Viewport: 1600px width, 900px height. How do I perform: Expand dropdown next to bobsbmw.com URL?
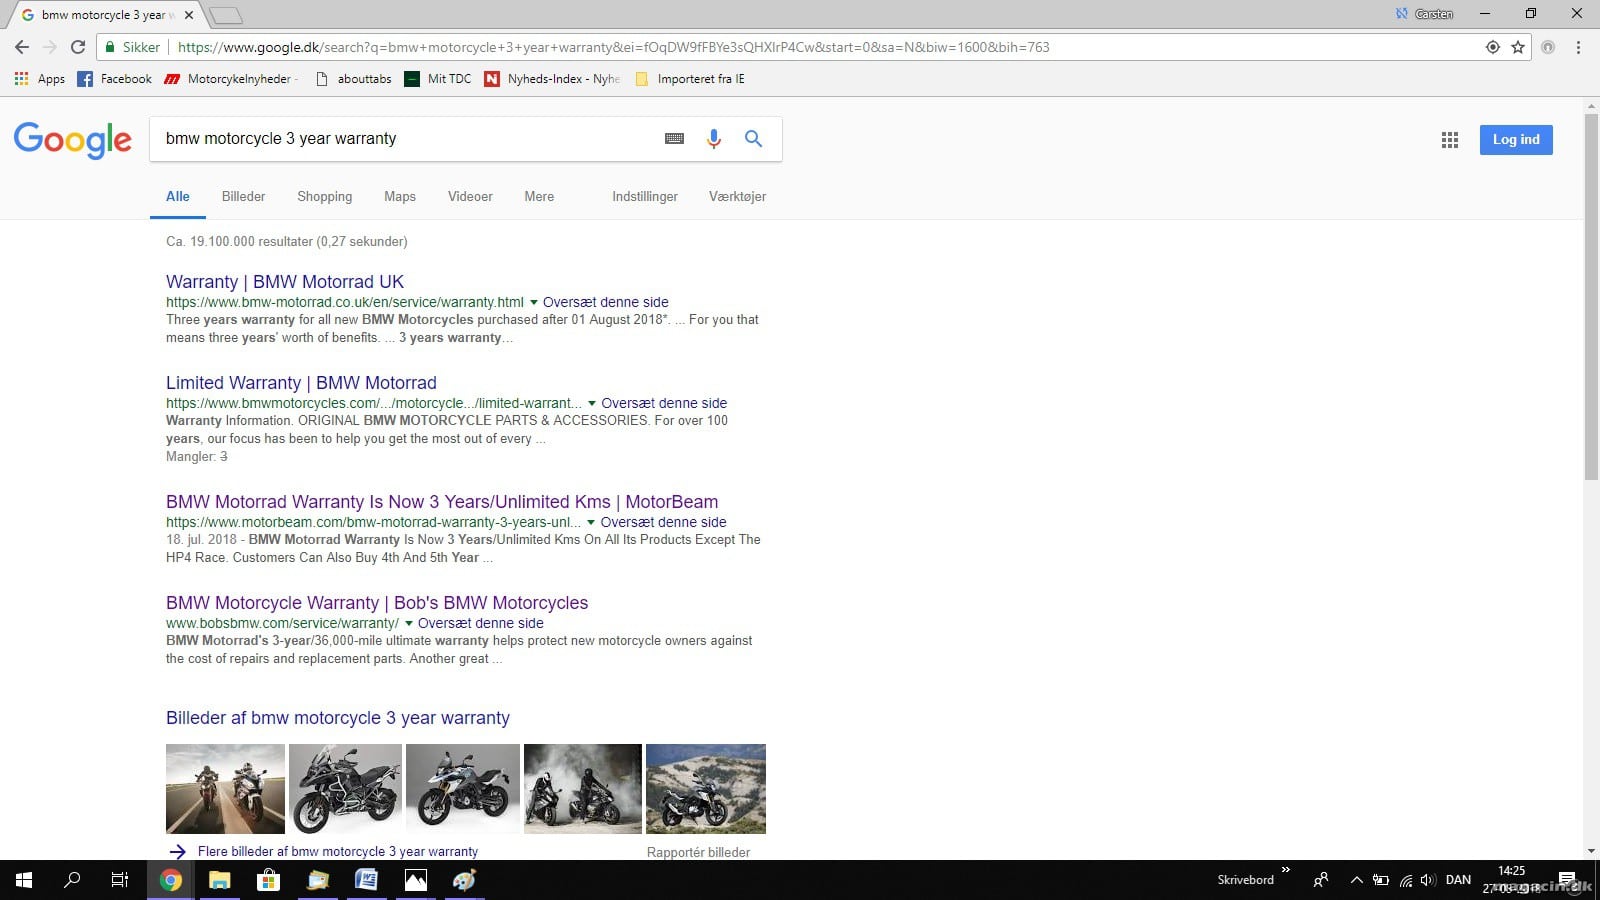tap(409, 623)
